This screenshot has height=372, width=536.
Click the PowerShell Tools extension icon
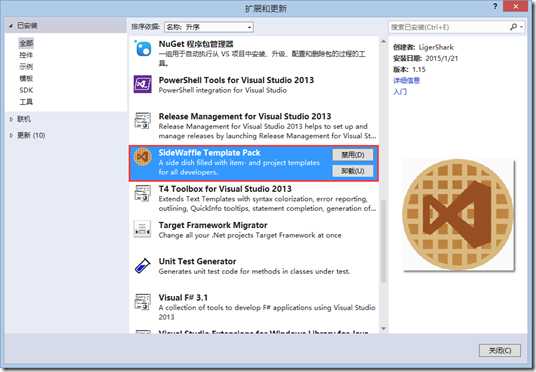pyautogui.click(x=143, y=84)
